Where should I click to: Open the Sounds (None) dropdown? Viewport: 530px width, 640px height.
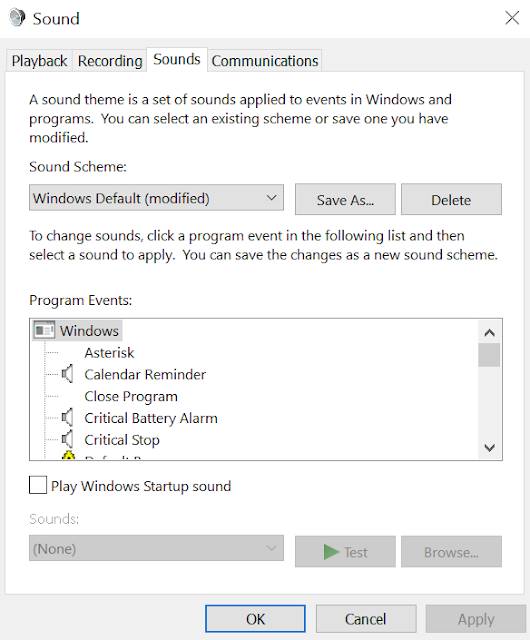156,548
